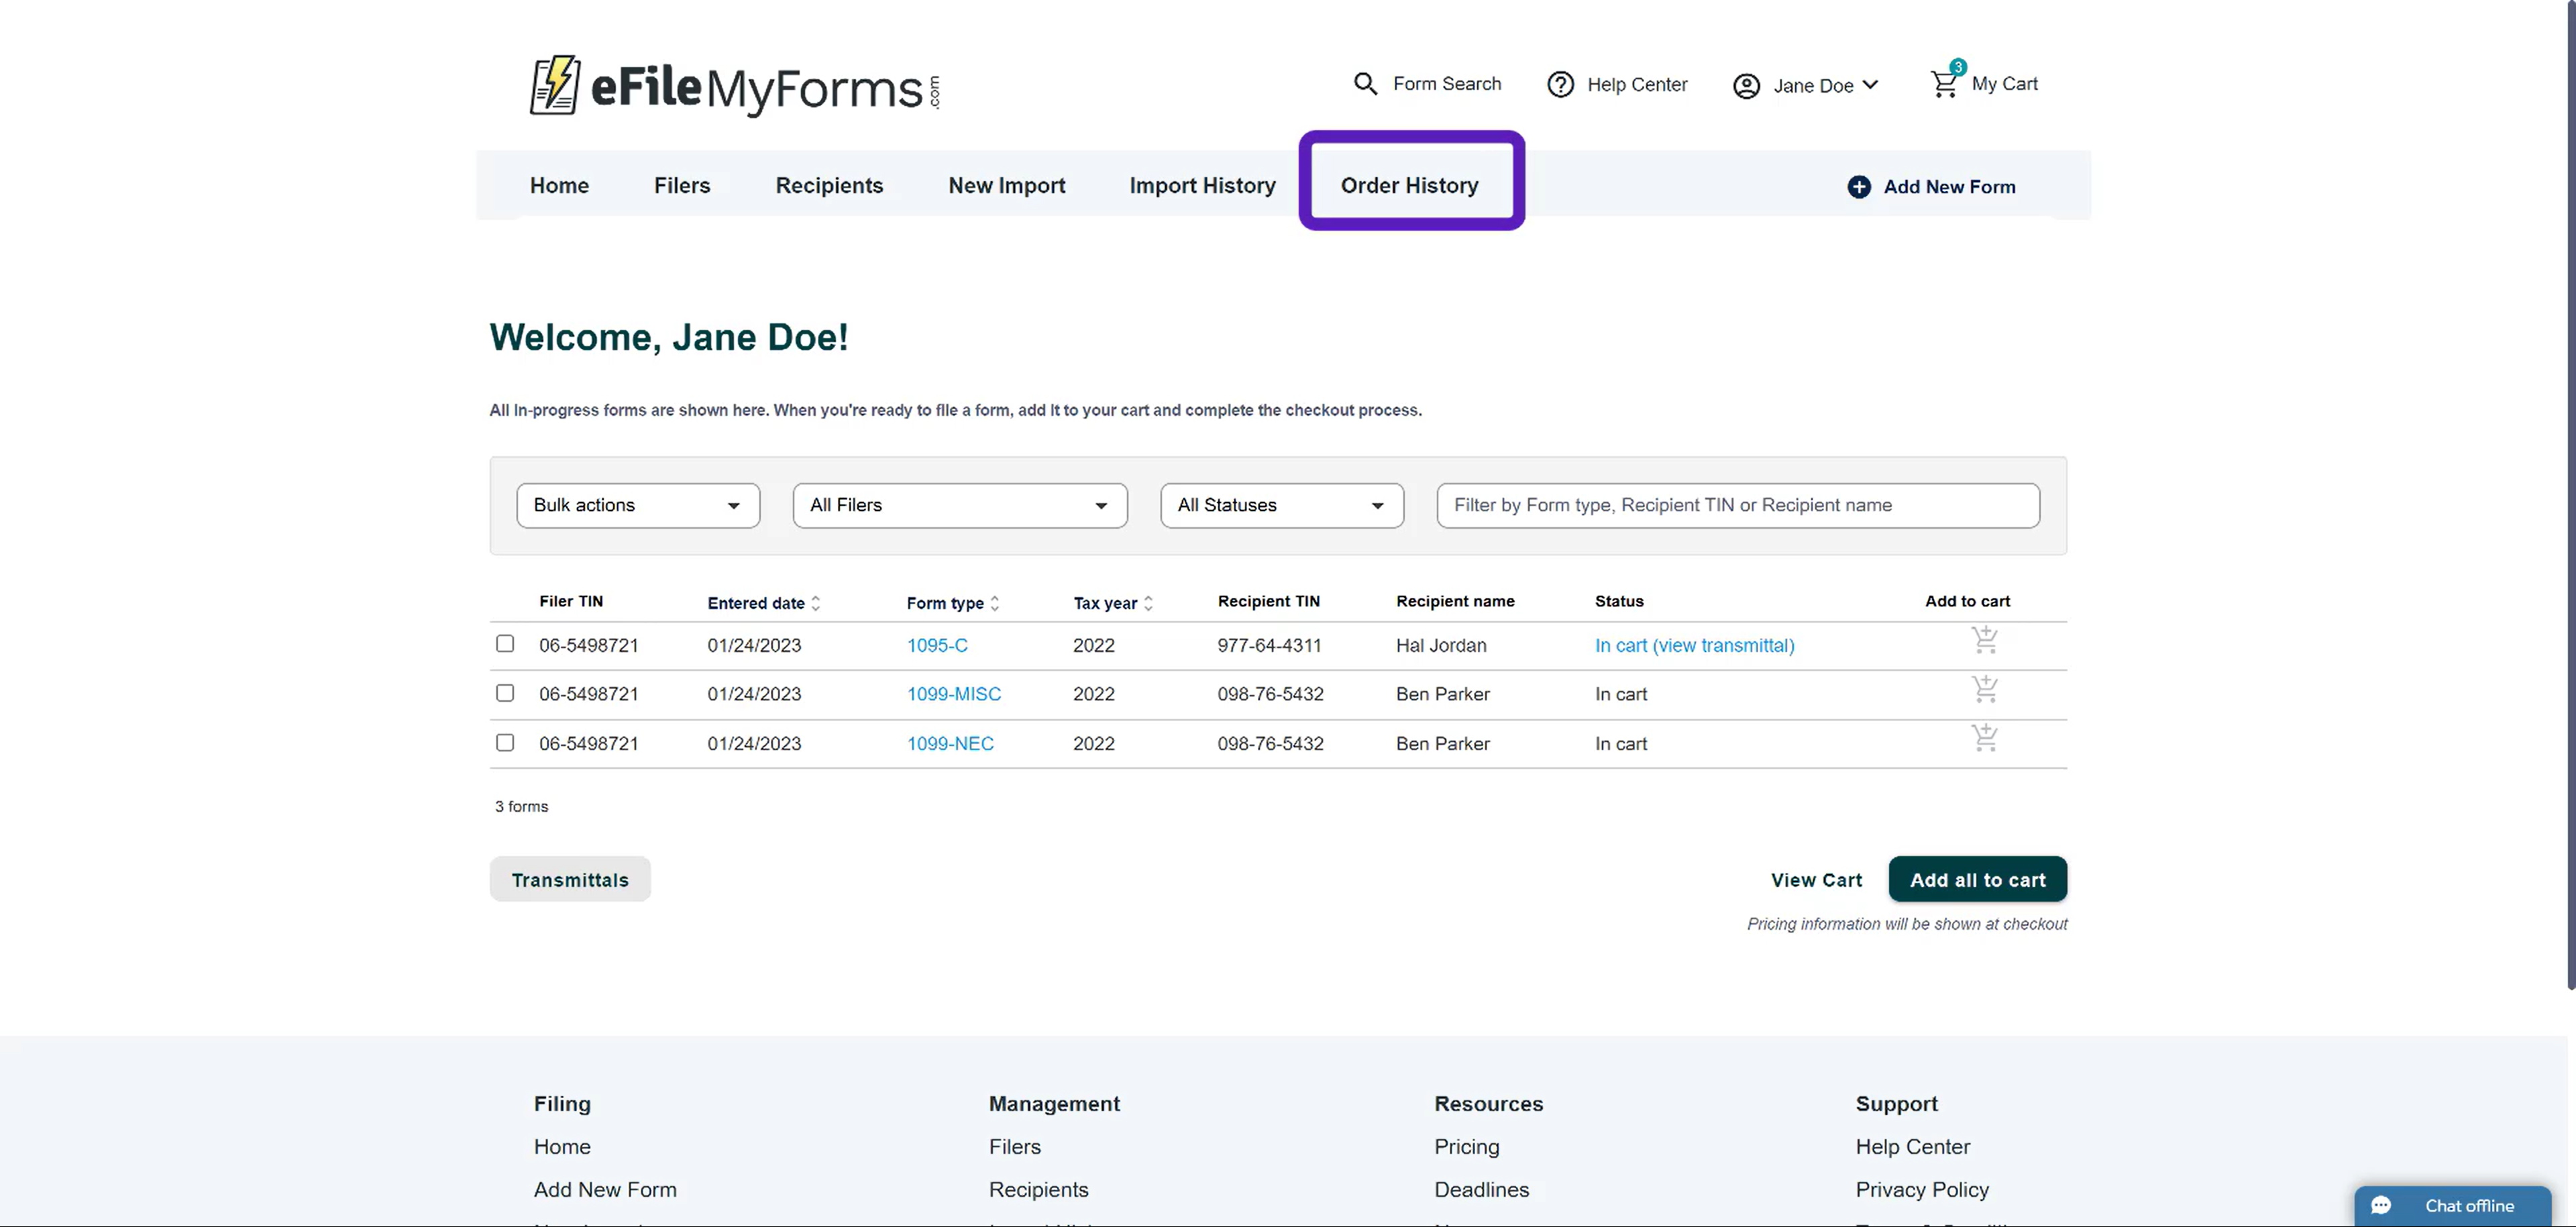
Task: Open the Bulk actions dropdown
Action: click(638, 506)
